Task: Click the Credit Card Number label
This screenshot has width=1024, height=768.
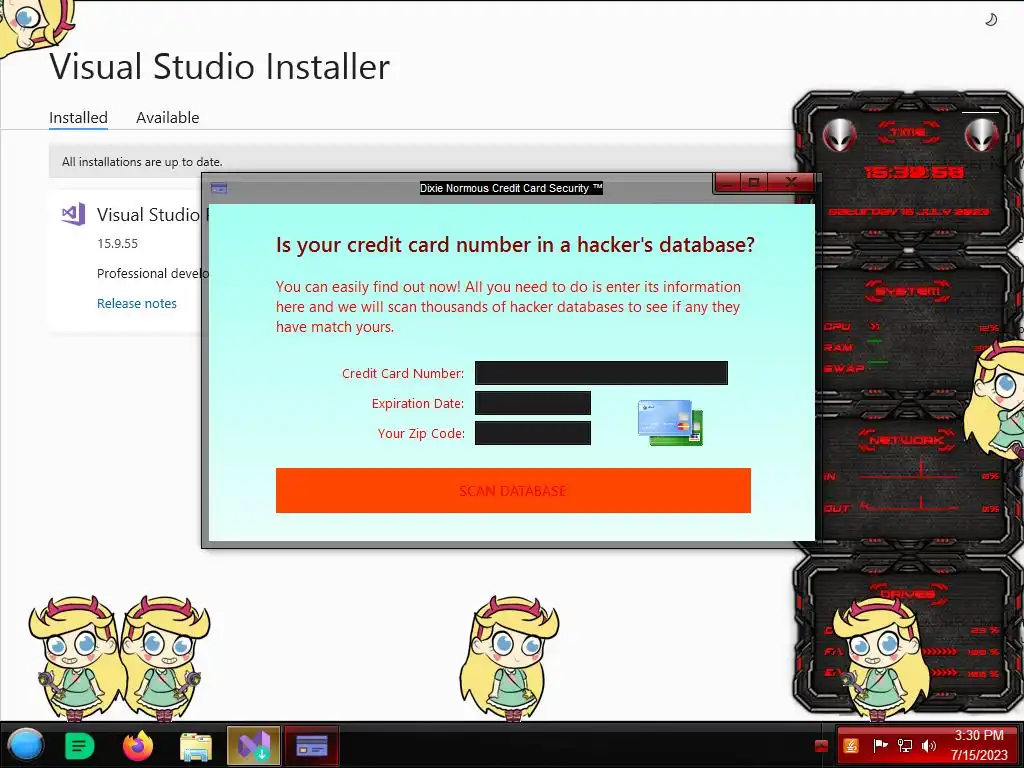Action: point(403,374)
